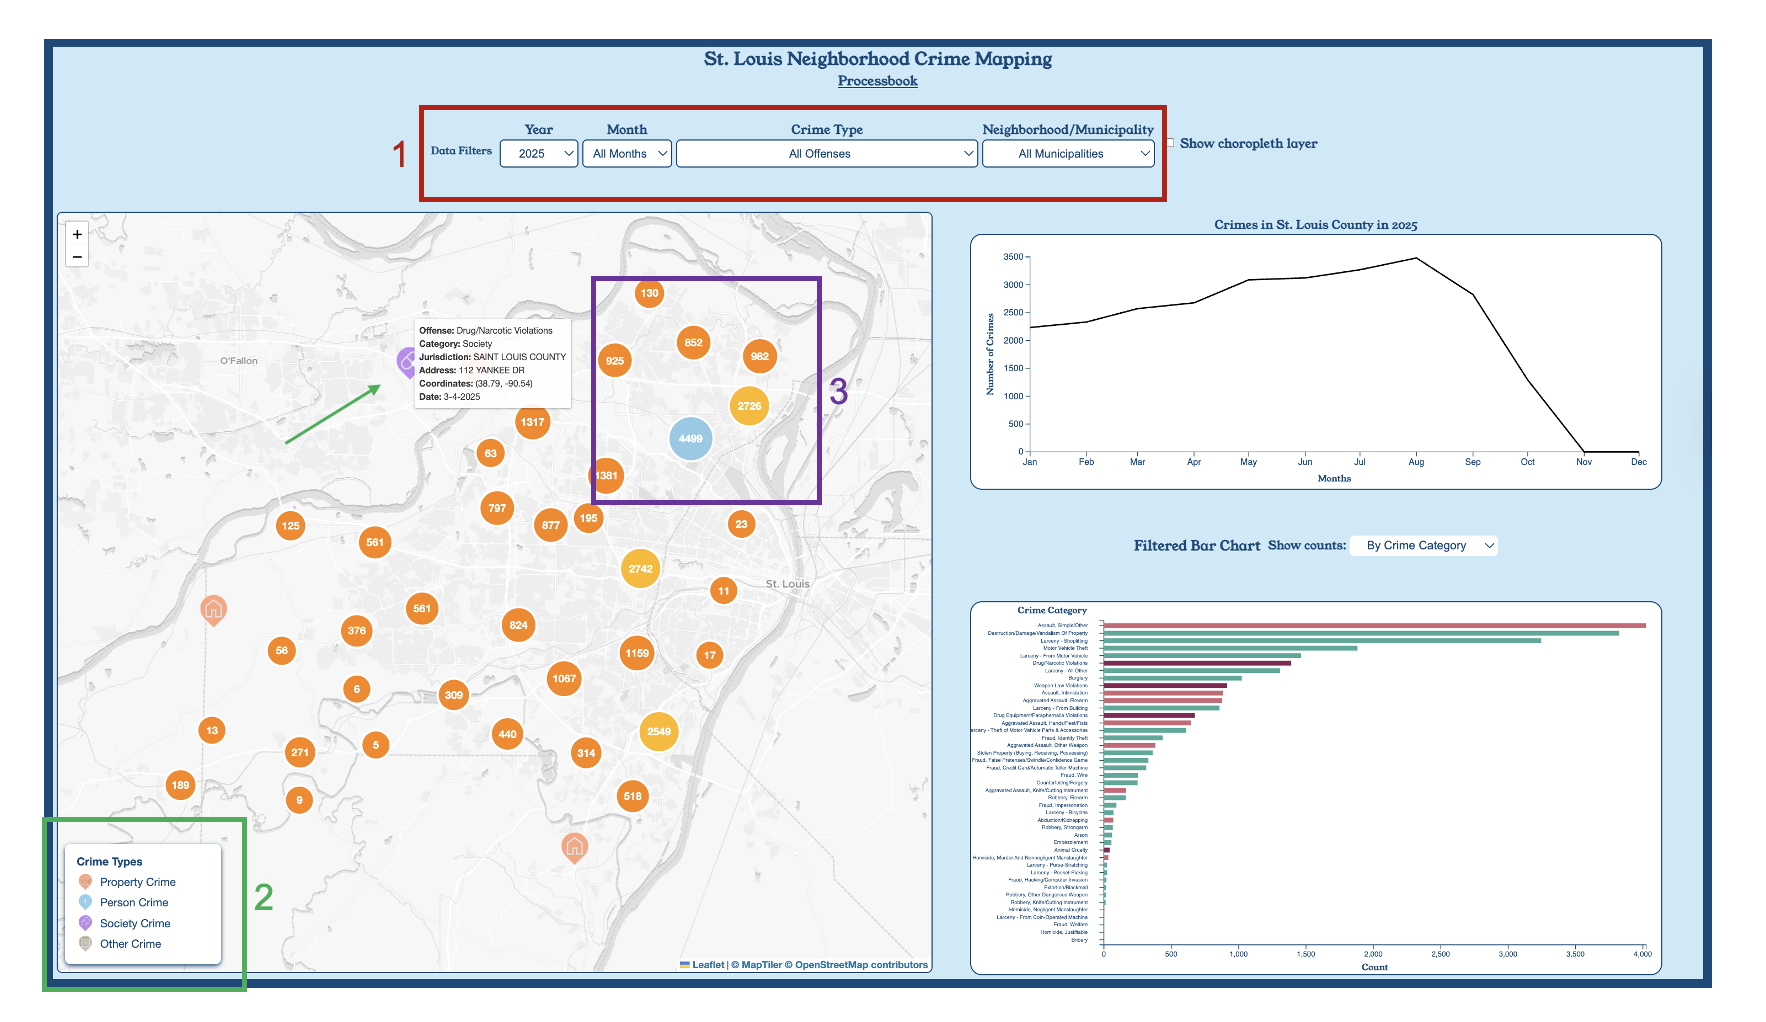Click the Leaflet attribution link
Viewport: 1766px width, 1022px height.
[x=707, y=965]
